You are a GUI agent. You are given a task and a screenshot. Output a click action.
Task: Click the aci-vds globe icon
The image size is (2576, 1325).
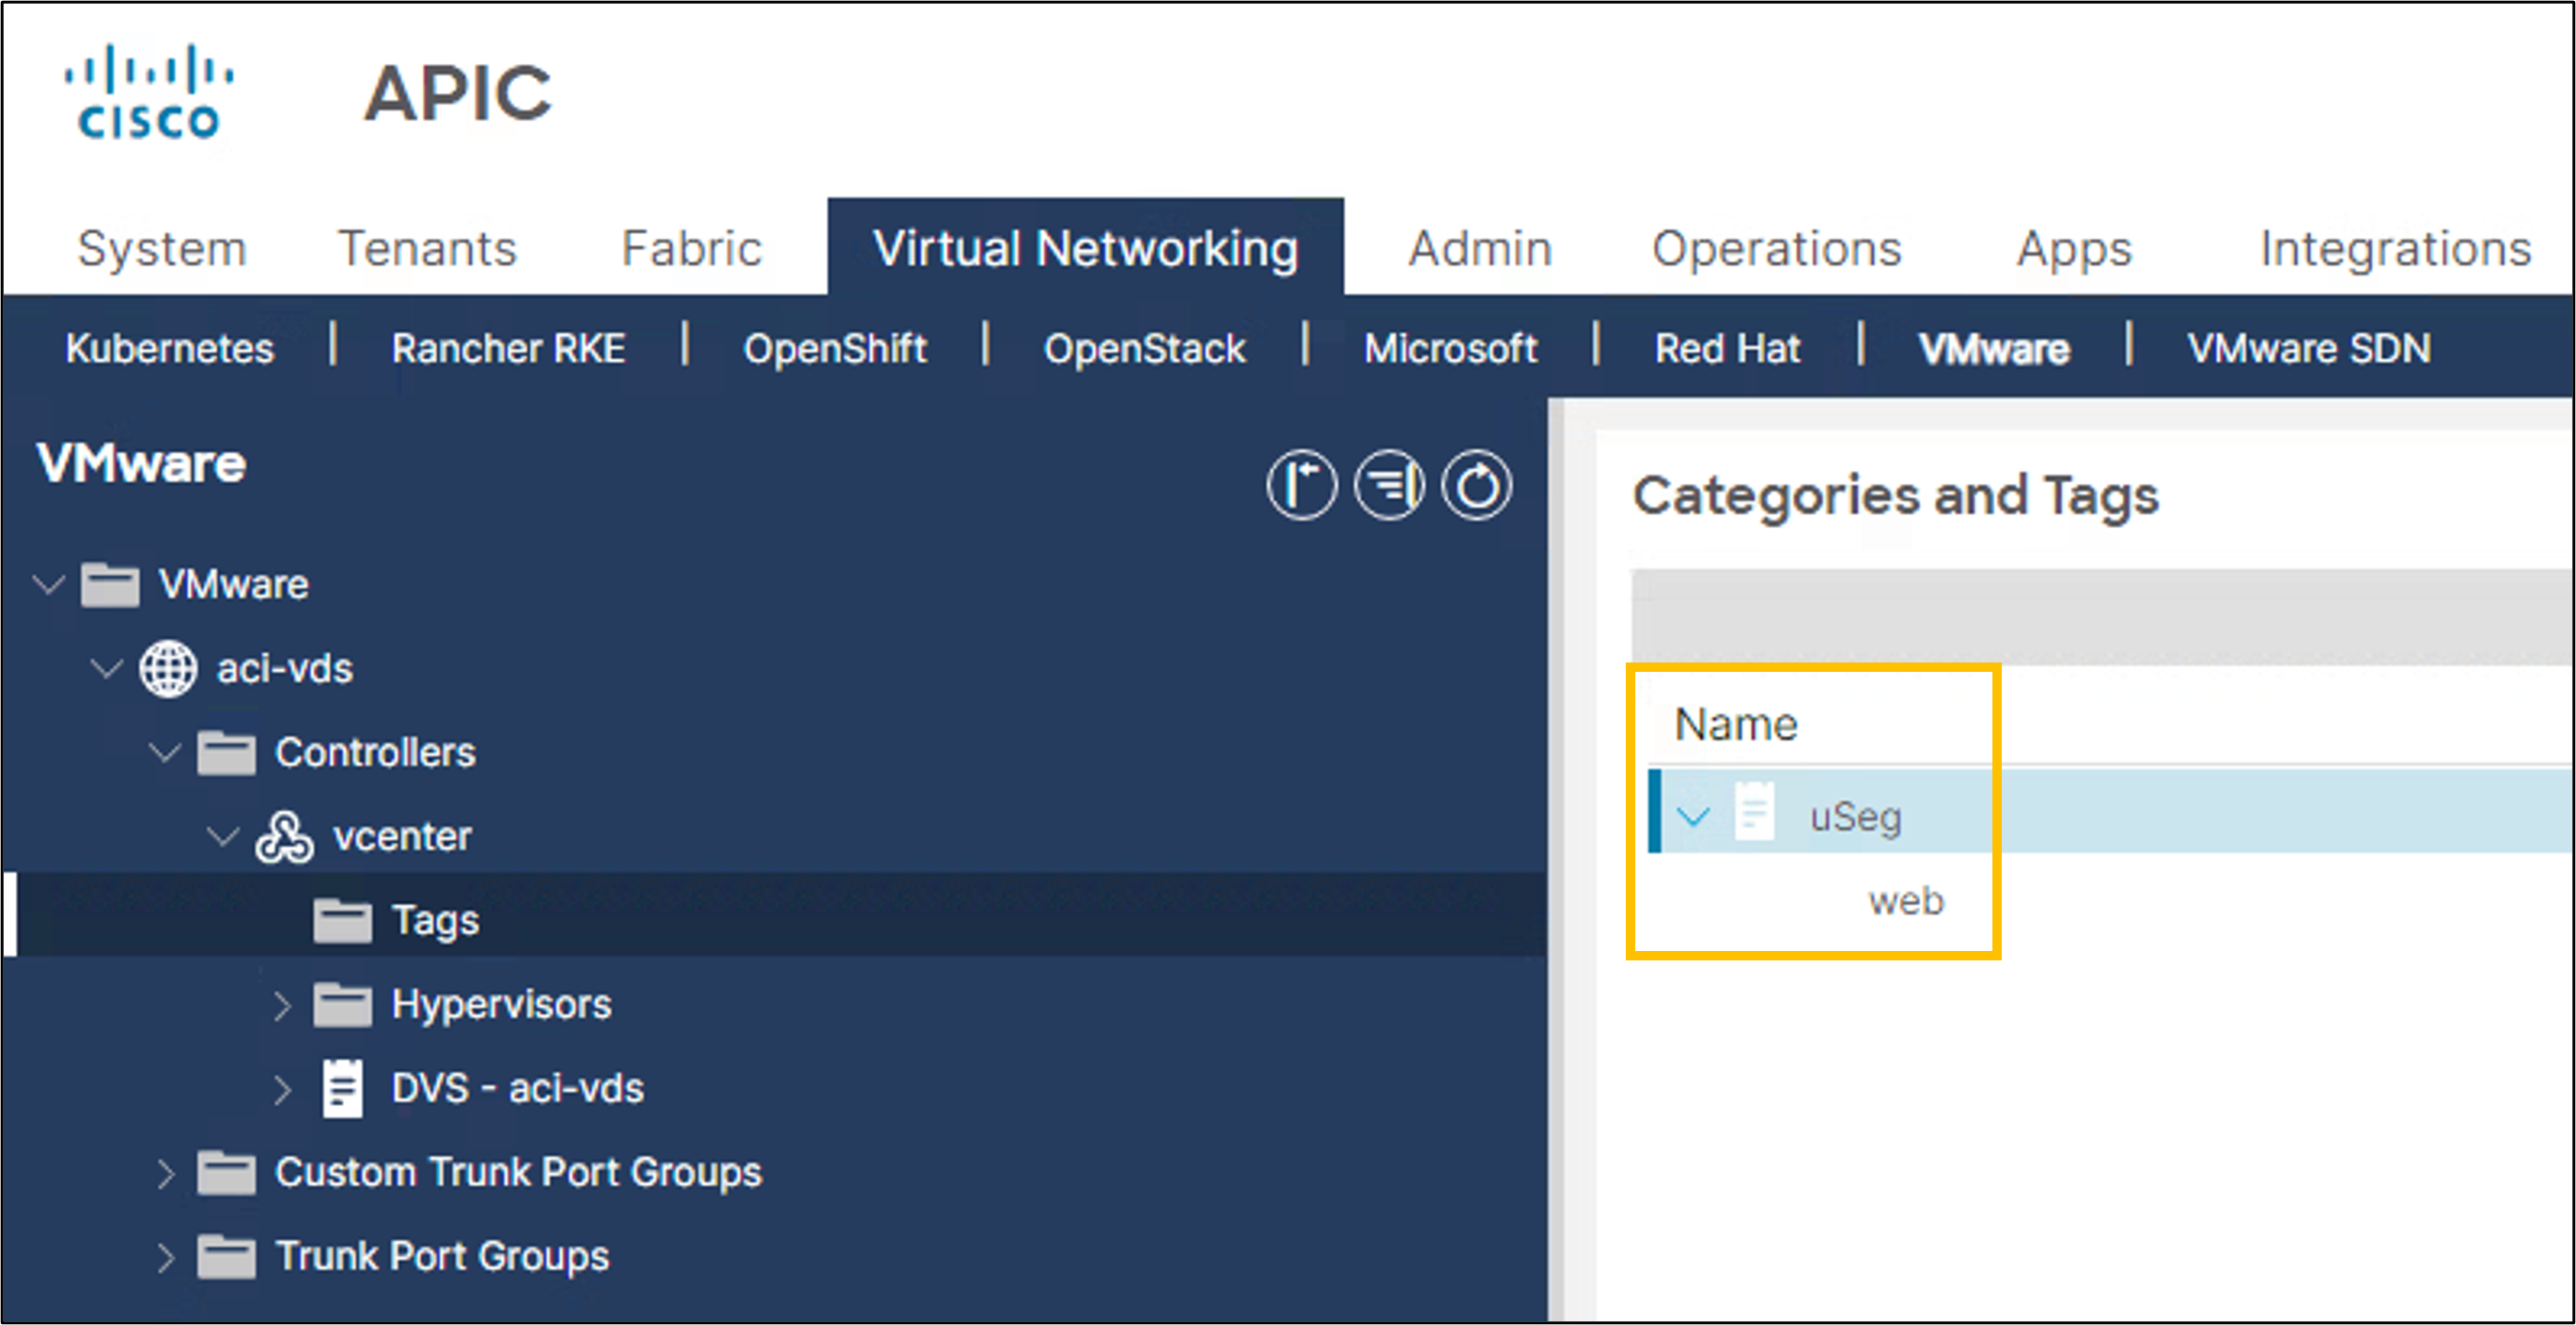click(x=168, y=668)
